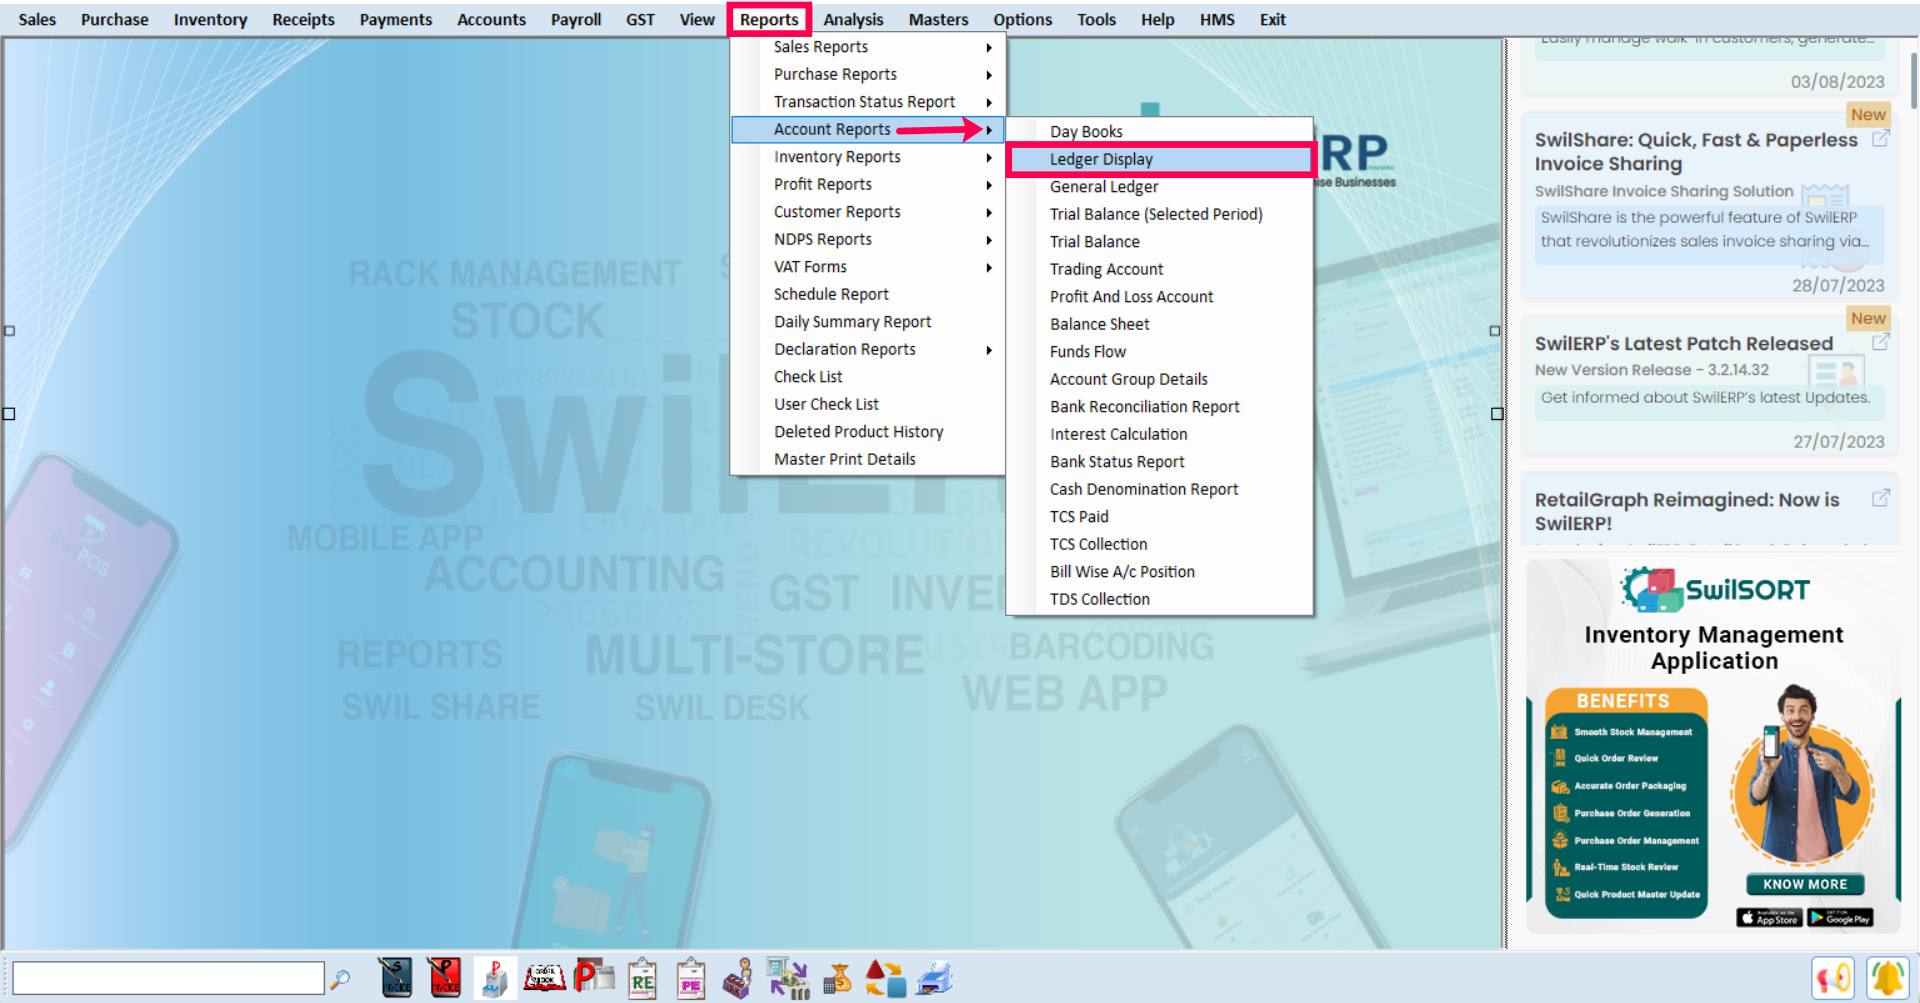Image resolution: width=1920 pixels, height=1003 pixels.
Task: Open the green RE clipboard icon
Action: click(642, 978)
